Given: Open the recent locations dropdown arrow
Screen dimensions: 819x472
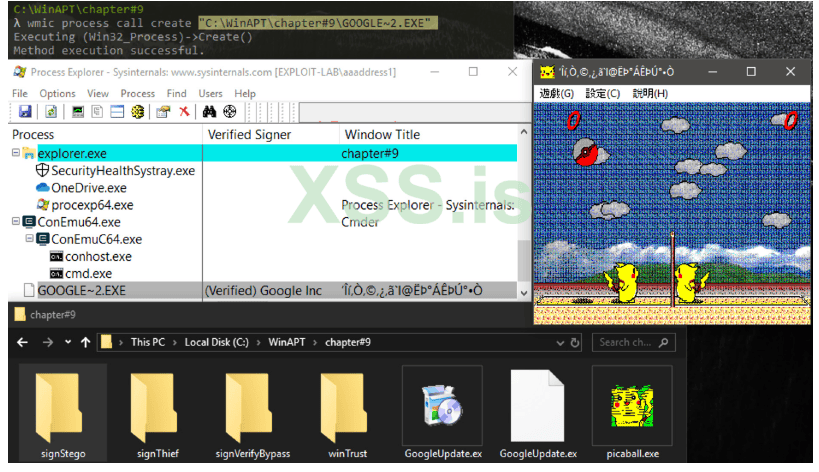Looking at the screenshot, I should [68, 343].
